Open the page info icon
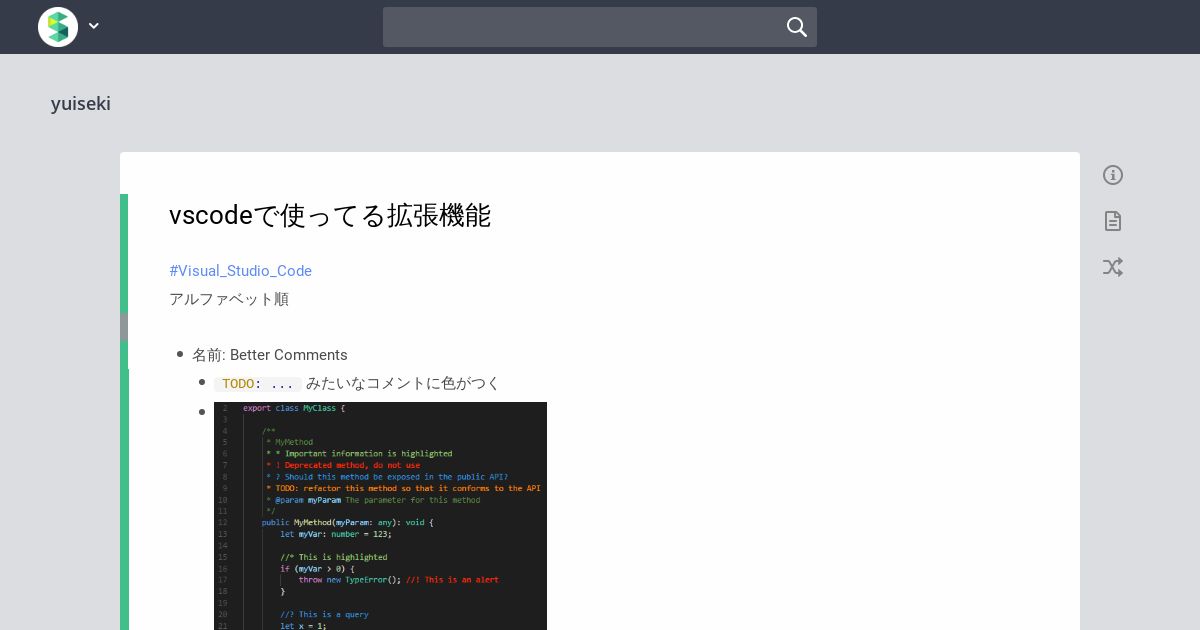 pyautogui.click(x=1113, y=175)
